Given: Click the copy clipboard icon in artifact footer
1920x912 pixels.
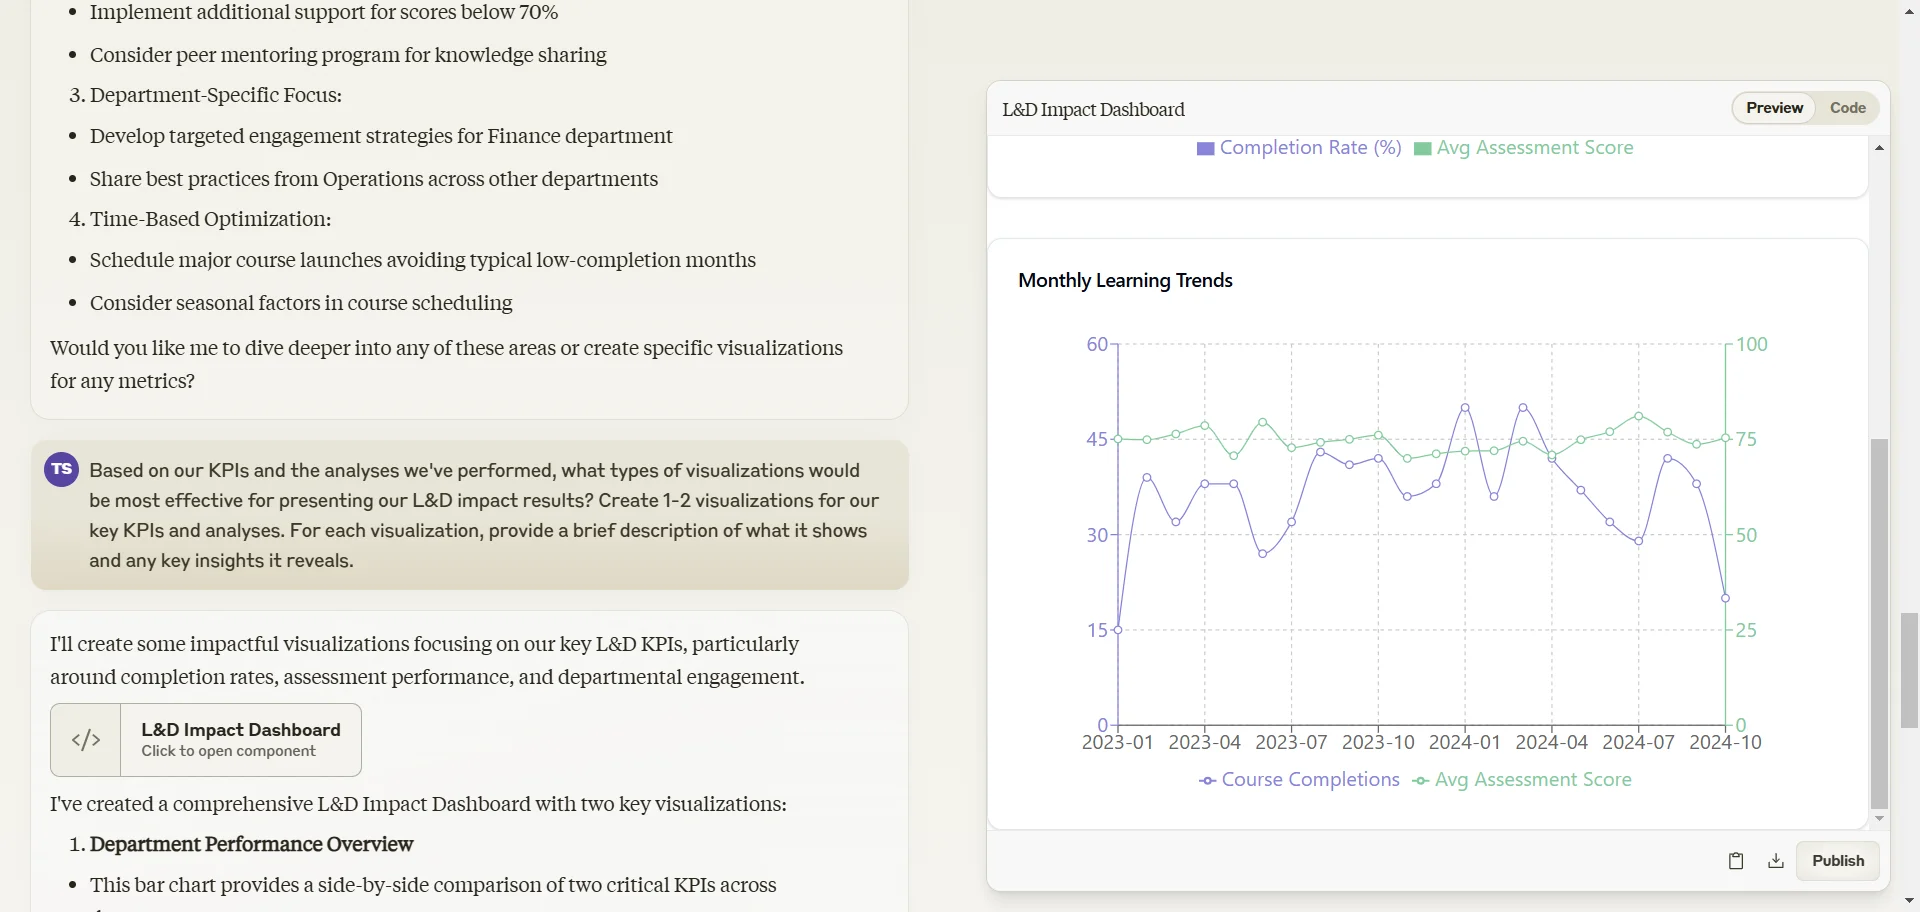Looking at the screenshot, I should click(1736, 861).
